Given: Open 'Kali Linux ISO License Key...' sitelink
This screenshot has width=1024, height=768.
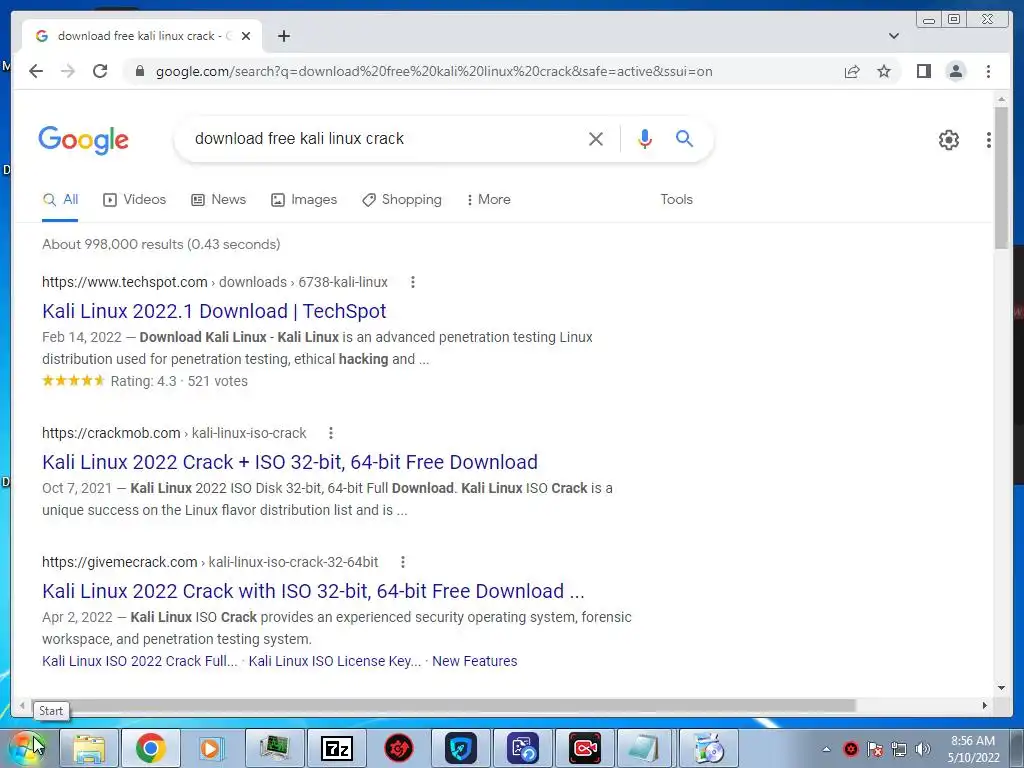Looking at the screenshot, I should pos(335,661).
